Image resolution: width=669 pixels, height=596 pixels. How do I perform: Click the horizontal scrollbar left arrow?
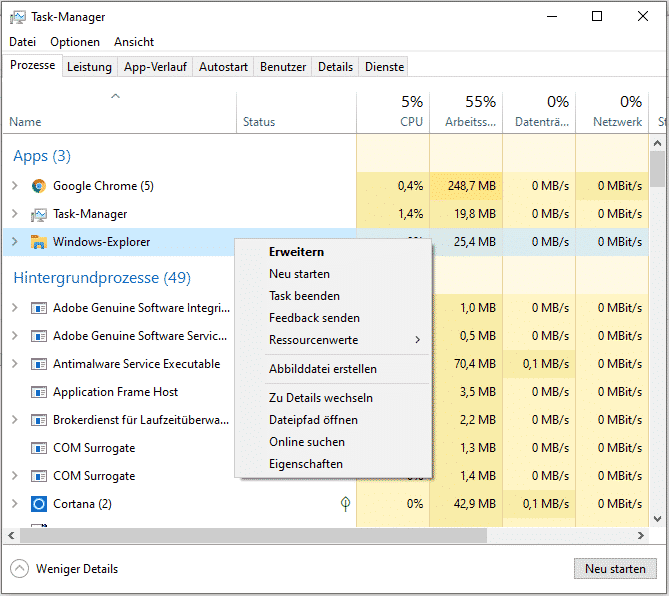pos(12,536)
